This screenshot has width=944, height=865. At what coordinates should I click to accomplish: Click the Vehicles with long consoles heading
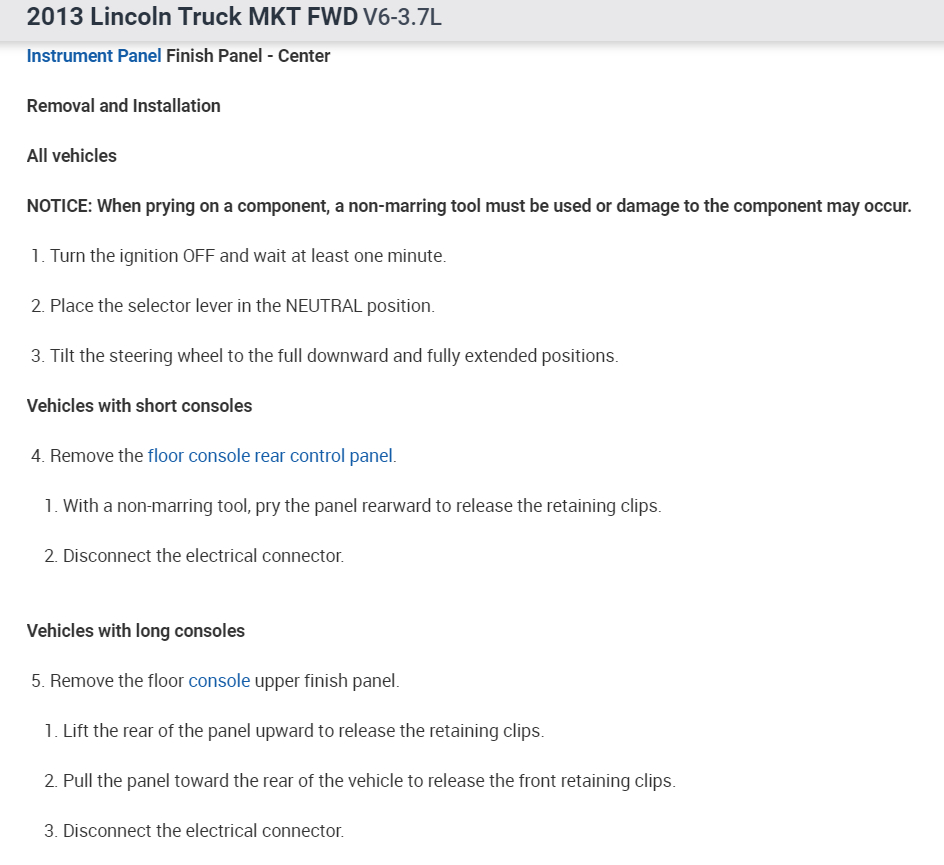click(136, 631)
